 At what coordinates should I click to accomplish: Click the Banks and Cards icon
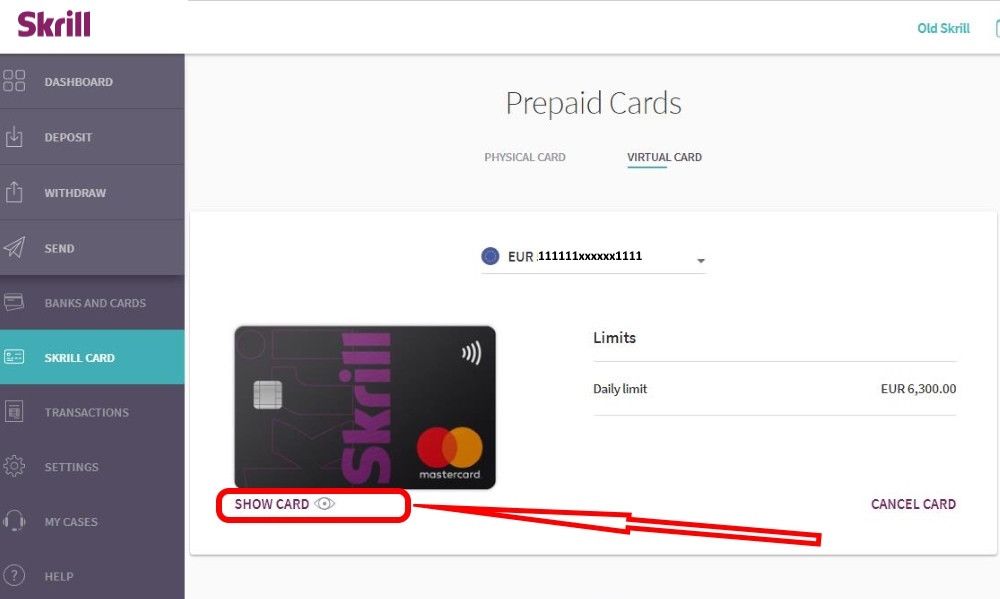pos(14,302)
